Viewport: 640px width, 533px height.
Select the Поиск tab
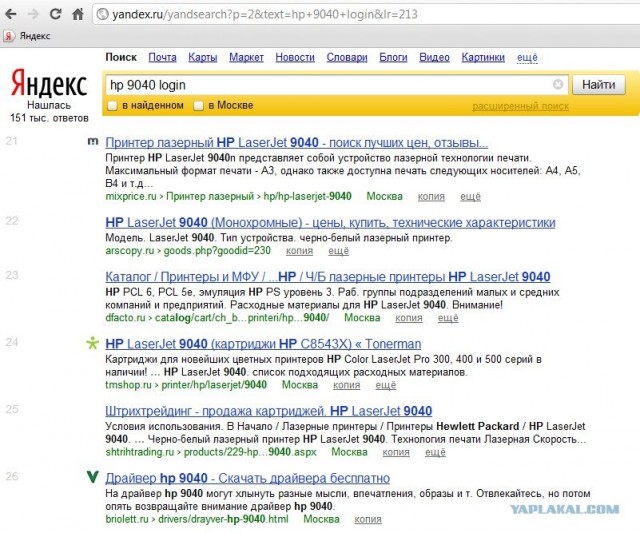pyautogui.click(x=121, y=57)
